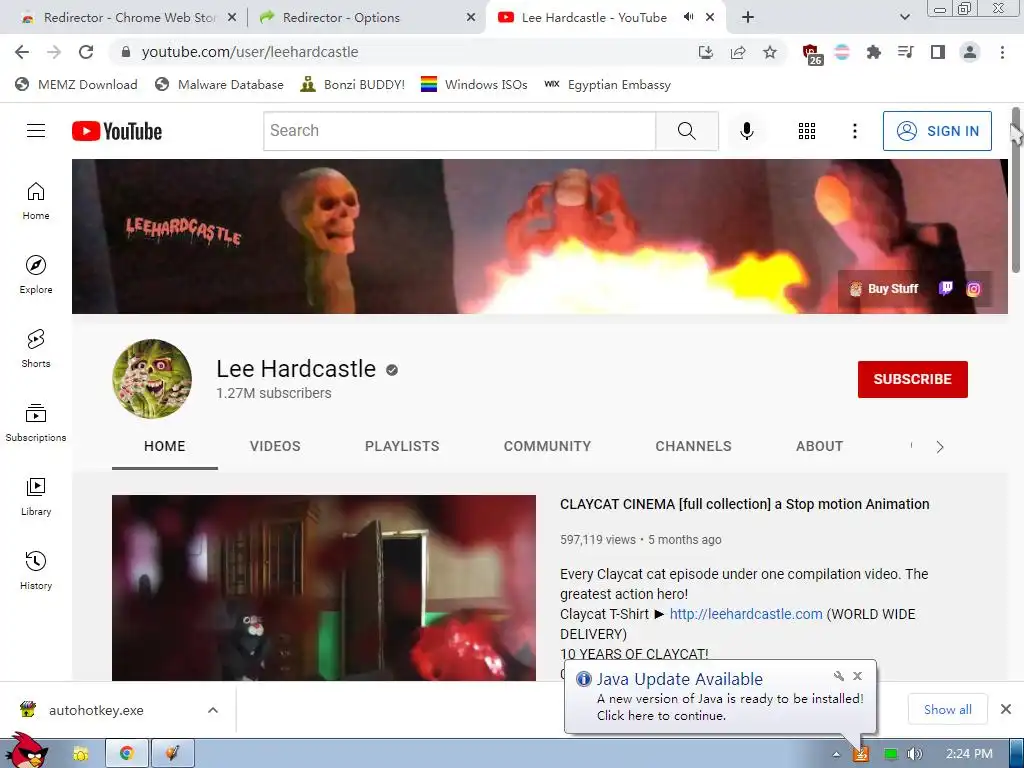
Task: Open the CHANNELS channel tab
Action: tap(694, 446)
